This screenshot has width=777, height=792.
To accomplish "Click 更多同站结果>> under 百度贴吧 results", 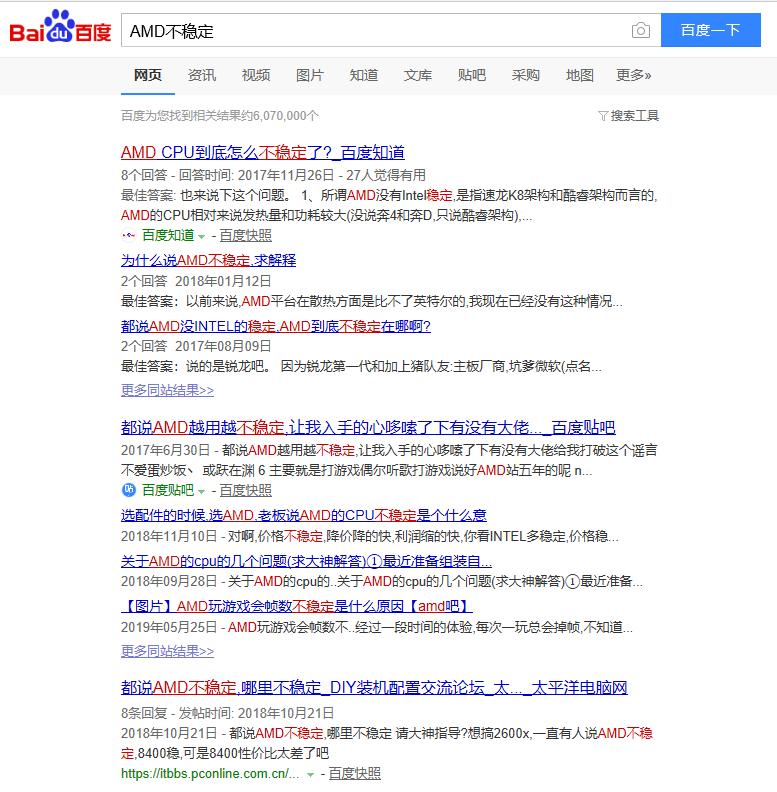I will point(167,651).
